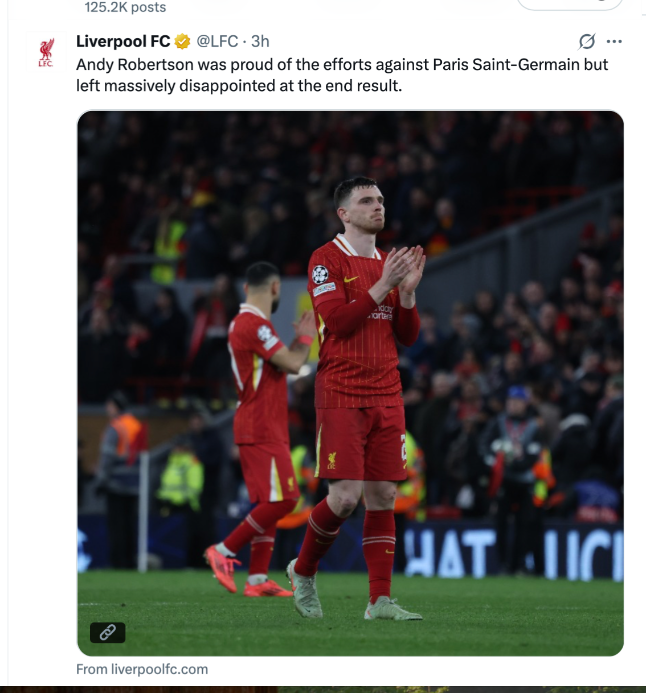Open the Liverpool FC profile name
Image resolution: width=646 pixels, height=693 pixels.
(123, 41)
